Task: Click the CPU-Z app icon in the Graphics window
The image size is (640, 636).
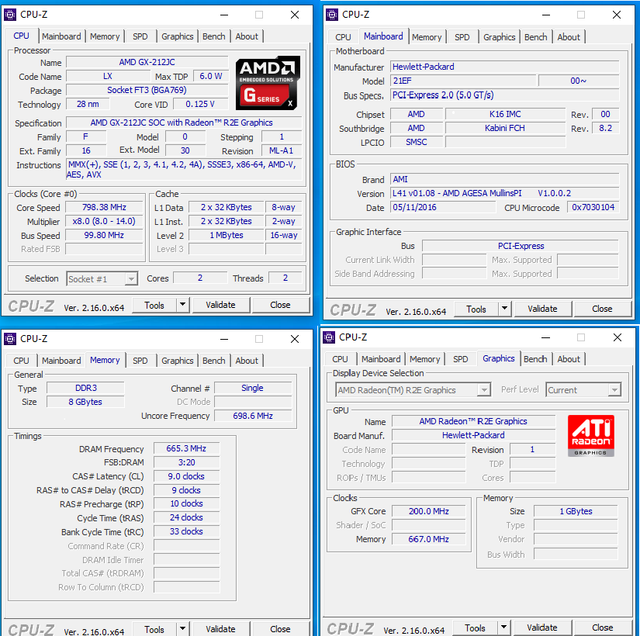Action: (329, 338)
